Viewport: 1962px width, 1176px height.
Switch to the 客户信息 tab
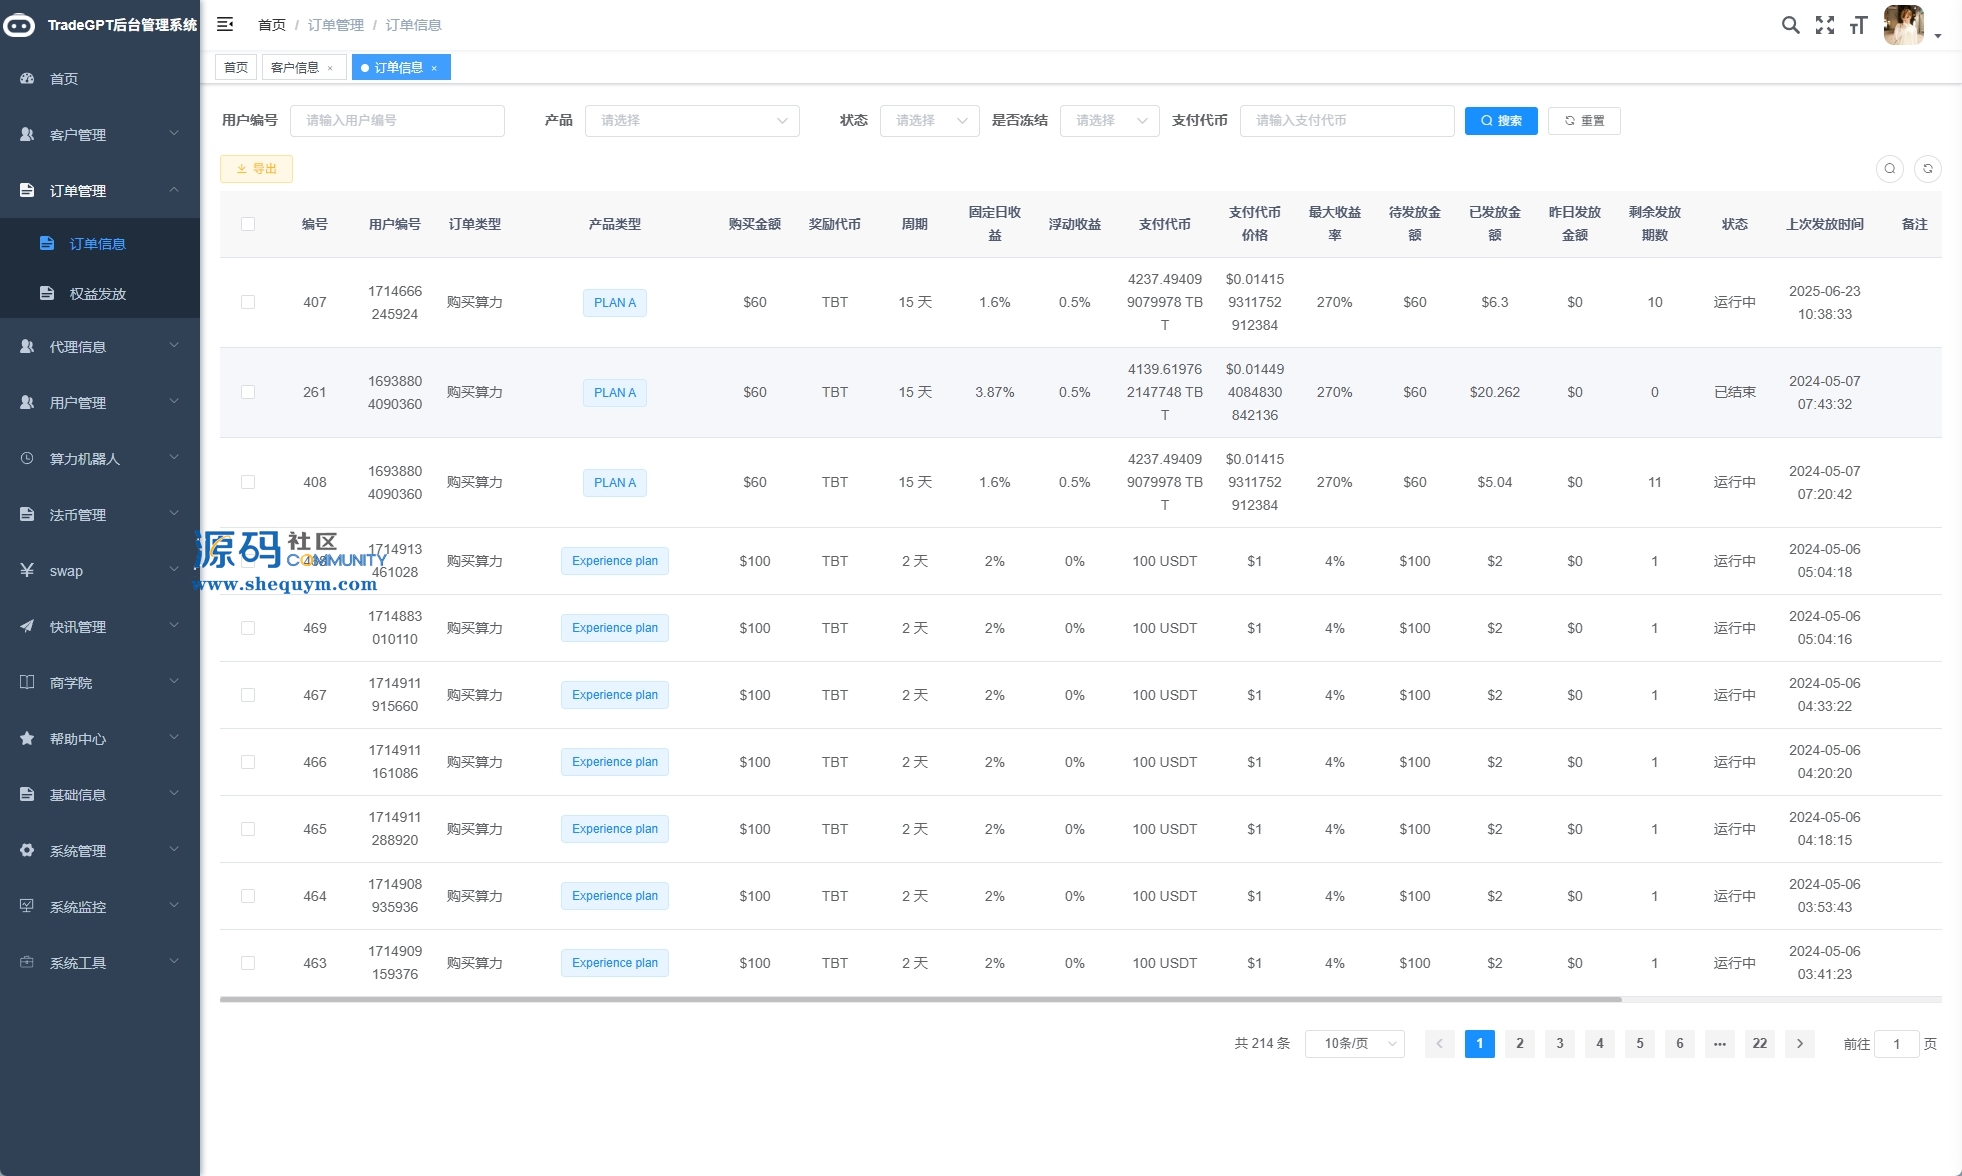295,68
